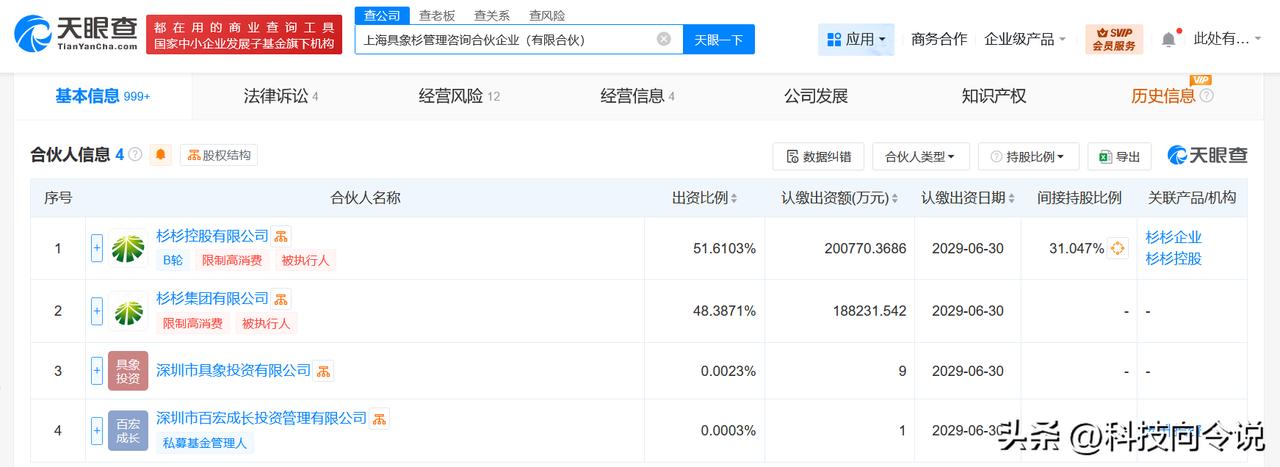1280x467 pixels.
Task: Sort by the 出资比例 column arrows
Action: click(x=735, y=198)
